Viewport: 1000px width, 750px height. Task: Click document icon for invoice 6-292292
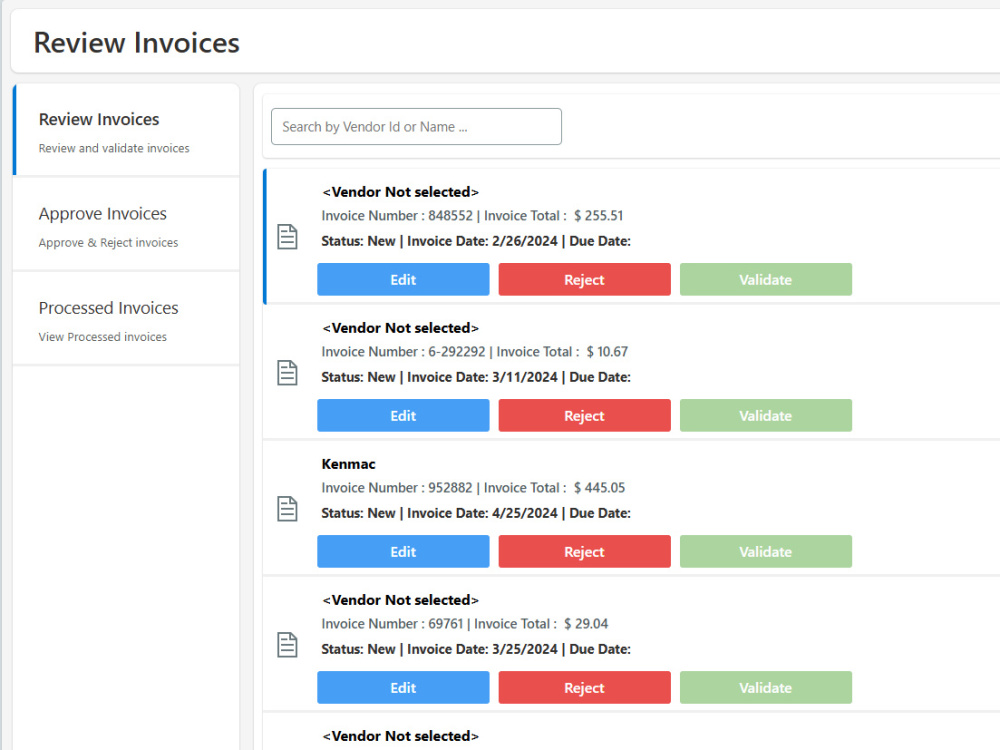tap(287, 372)
